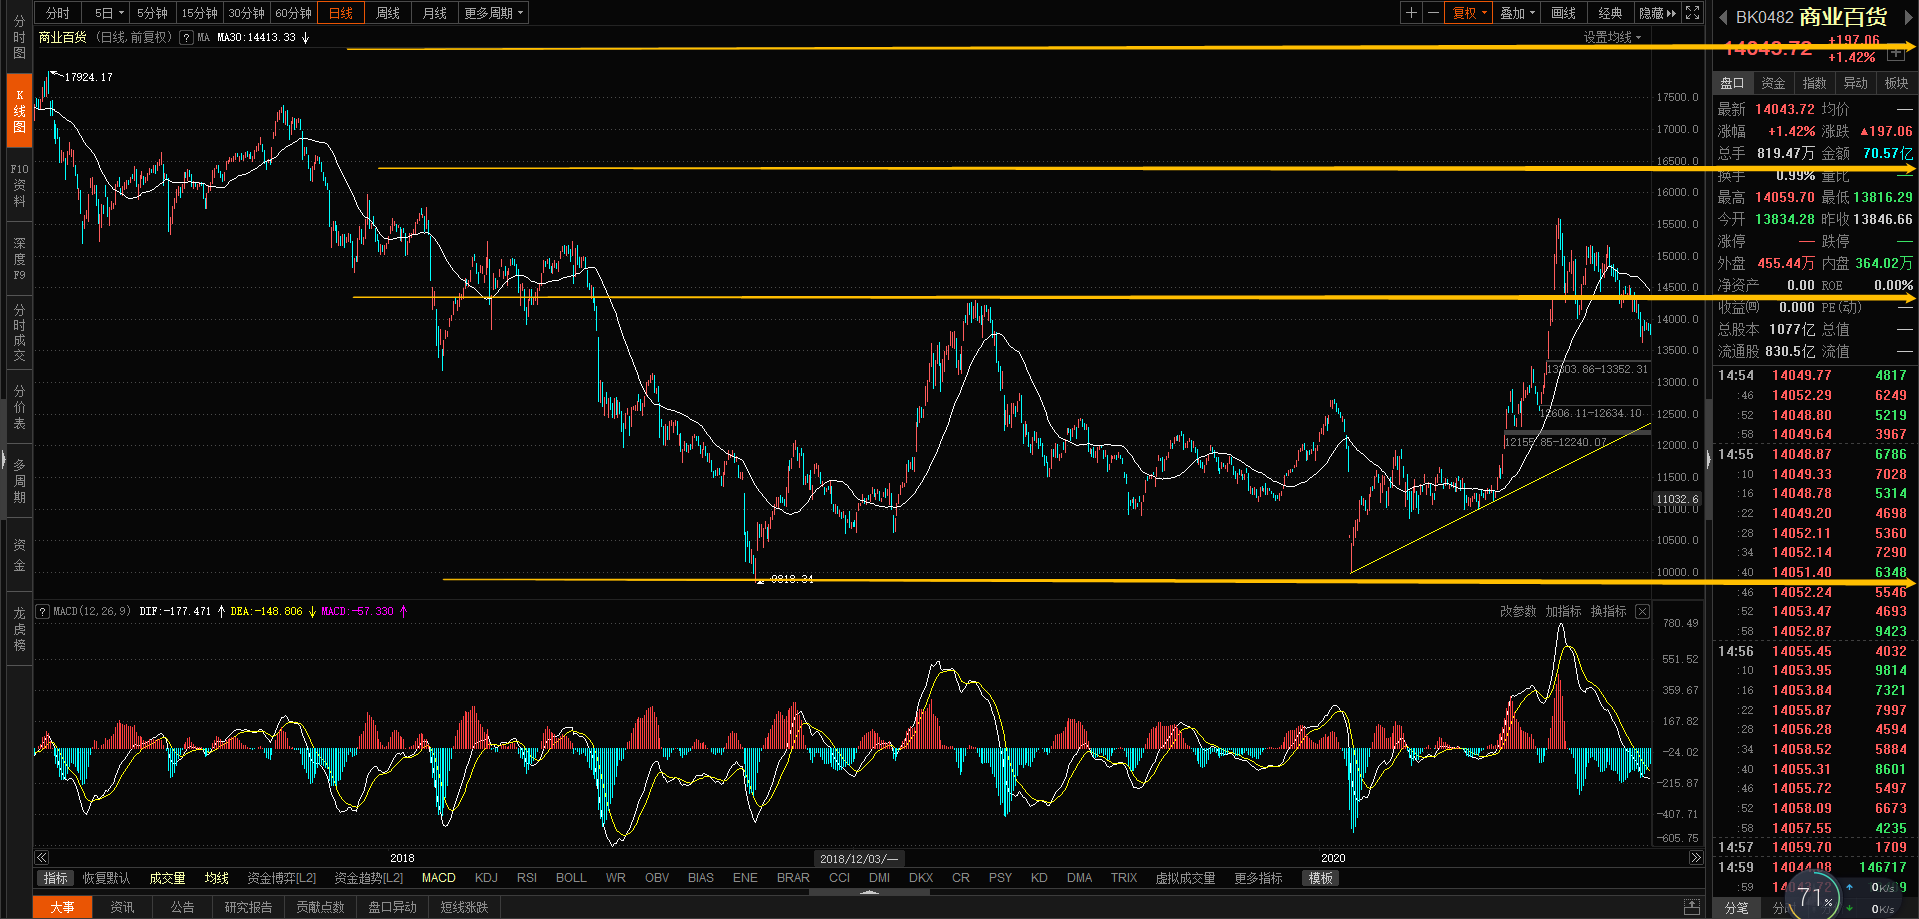1919x919 pixels.
Task: Open 更多指标 list
Action: point(1258,878)
